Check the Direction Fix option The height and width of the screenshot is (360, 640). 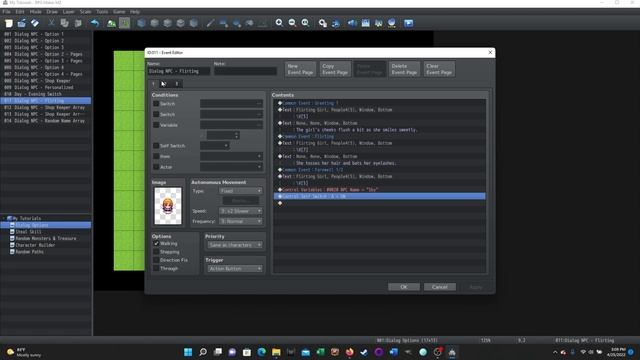156,260
